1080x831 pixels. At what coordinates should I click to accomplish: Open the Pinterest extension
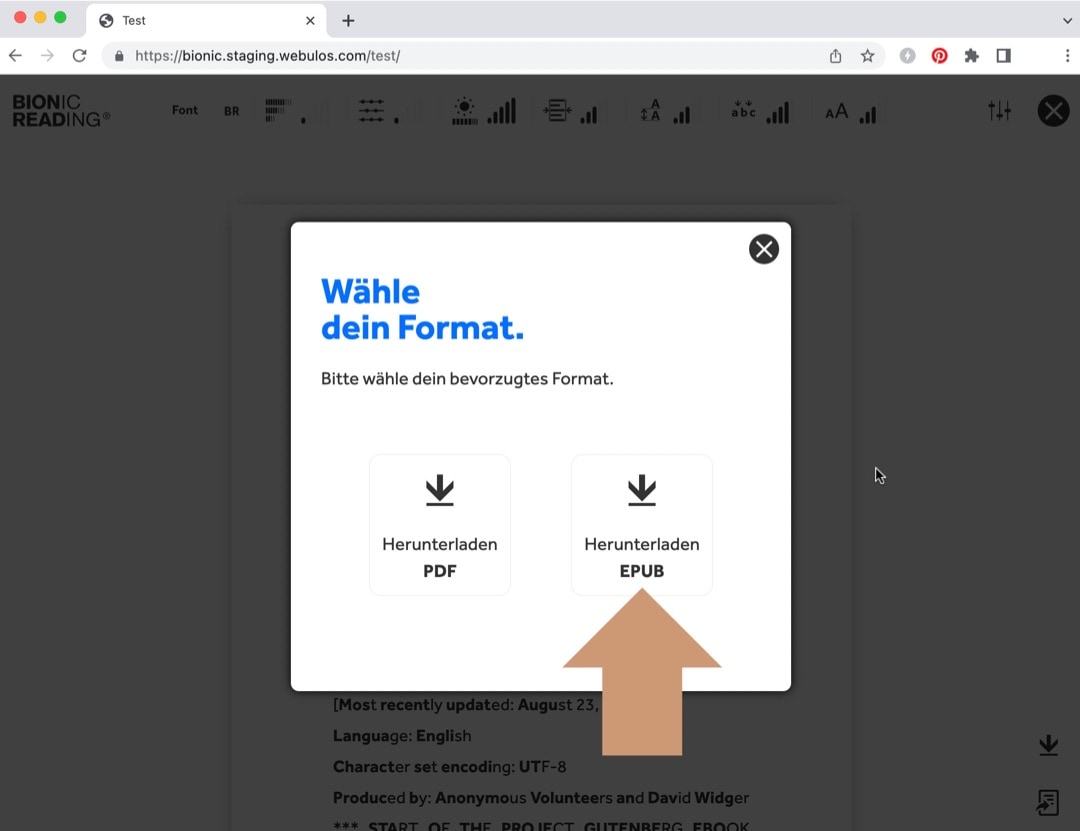pyautogui.click(x=939, y=56)
